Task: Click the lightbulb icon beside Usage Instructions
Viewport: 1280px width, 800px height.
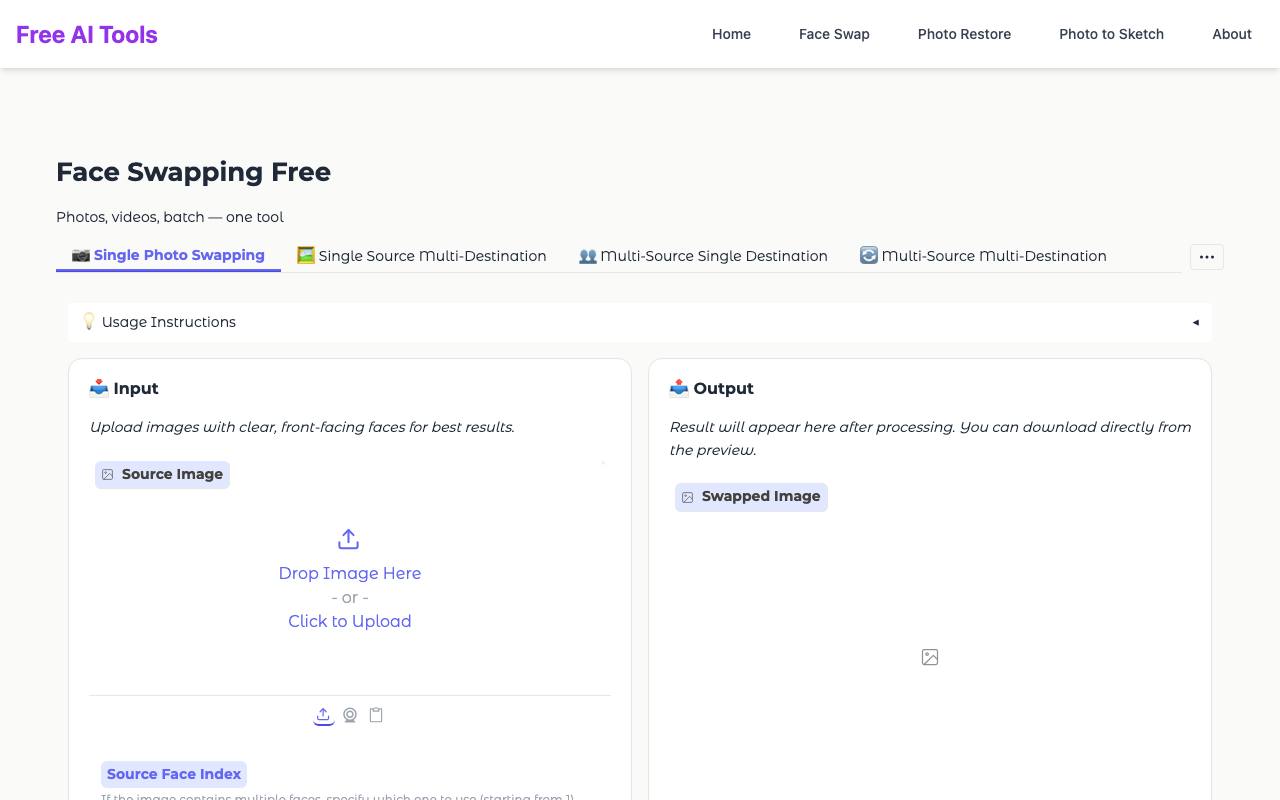Action: 89,322
